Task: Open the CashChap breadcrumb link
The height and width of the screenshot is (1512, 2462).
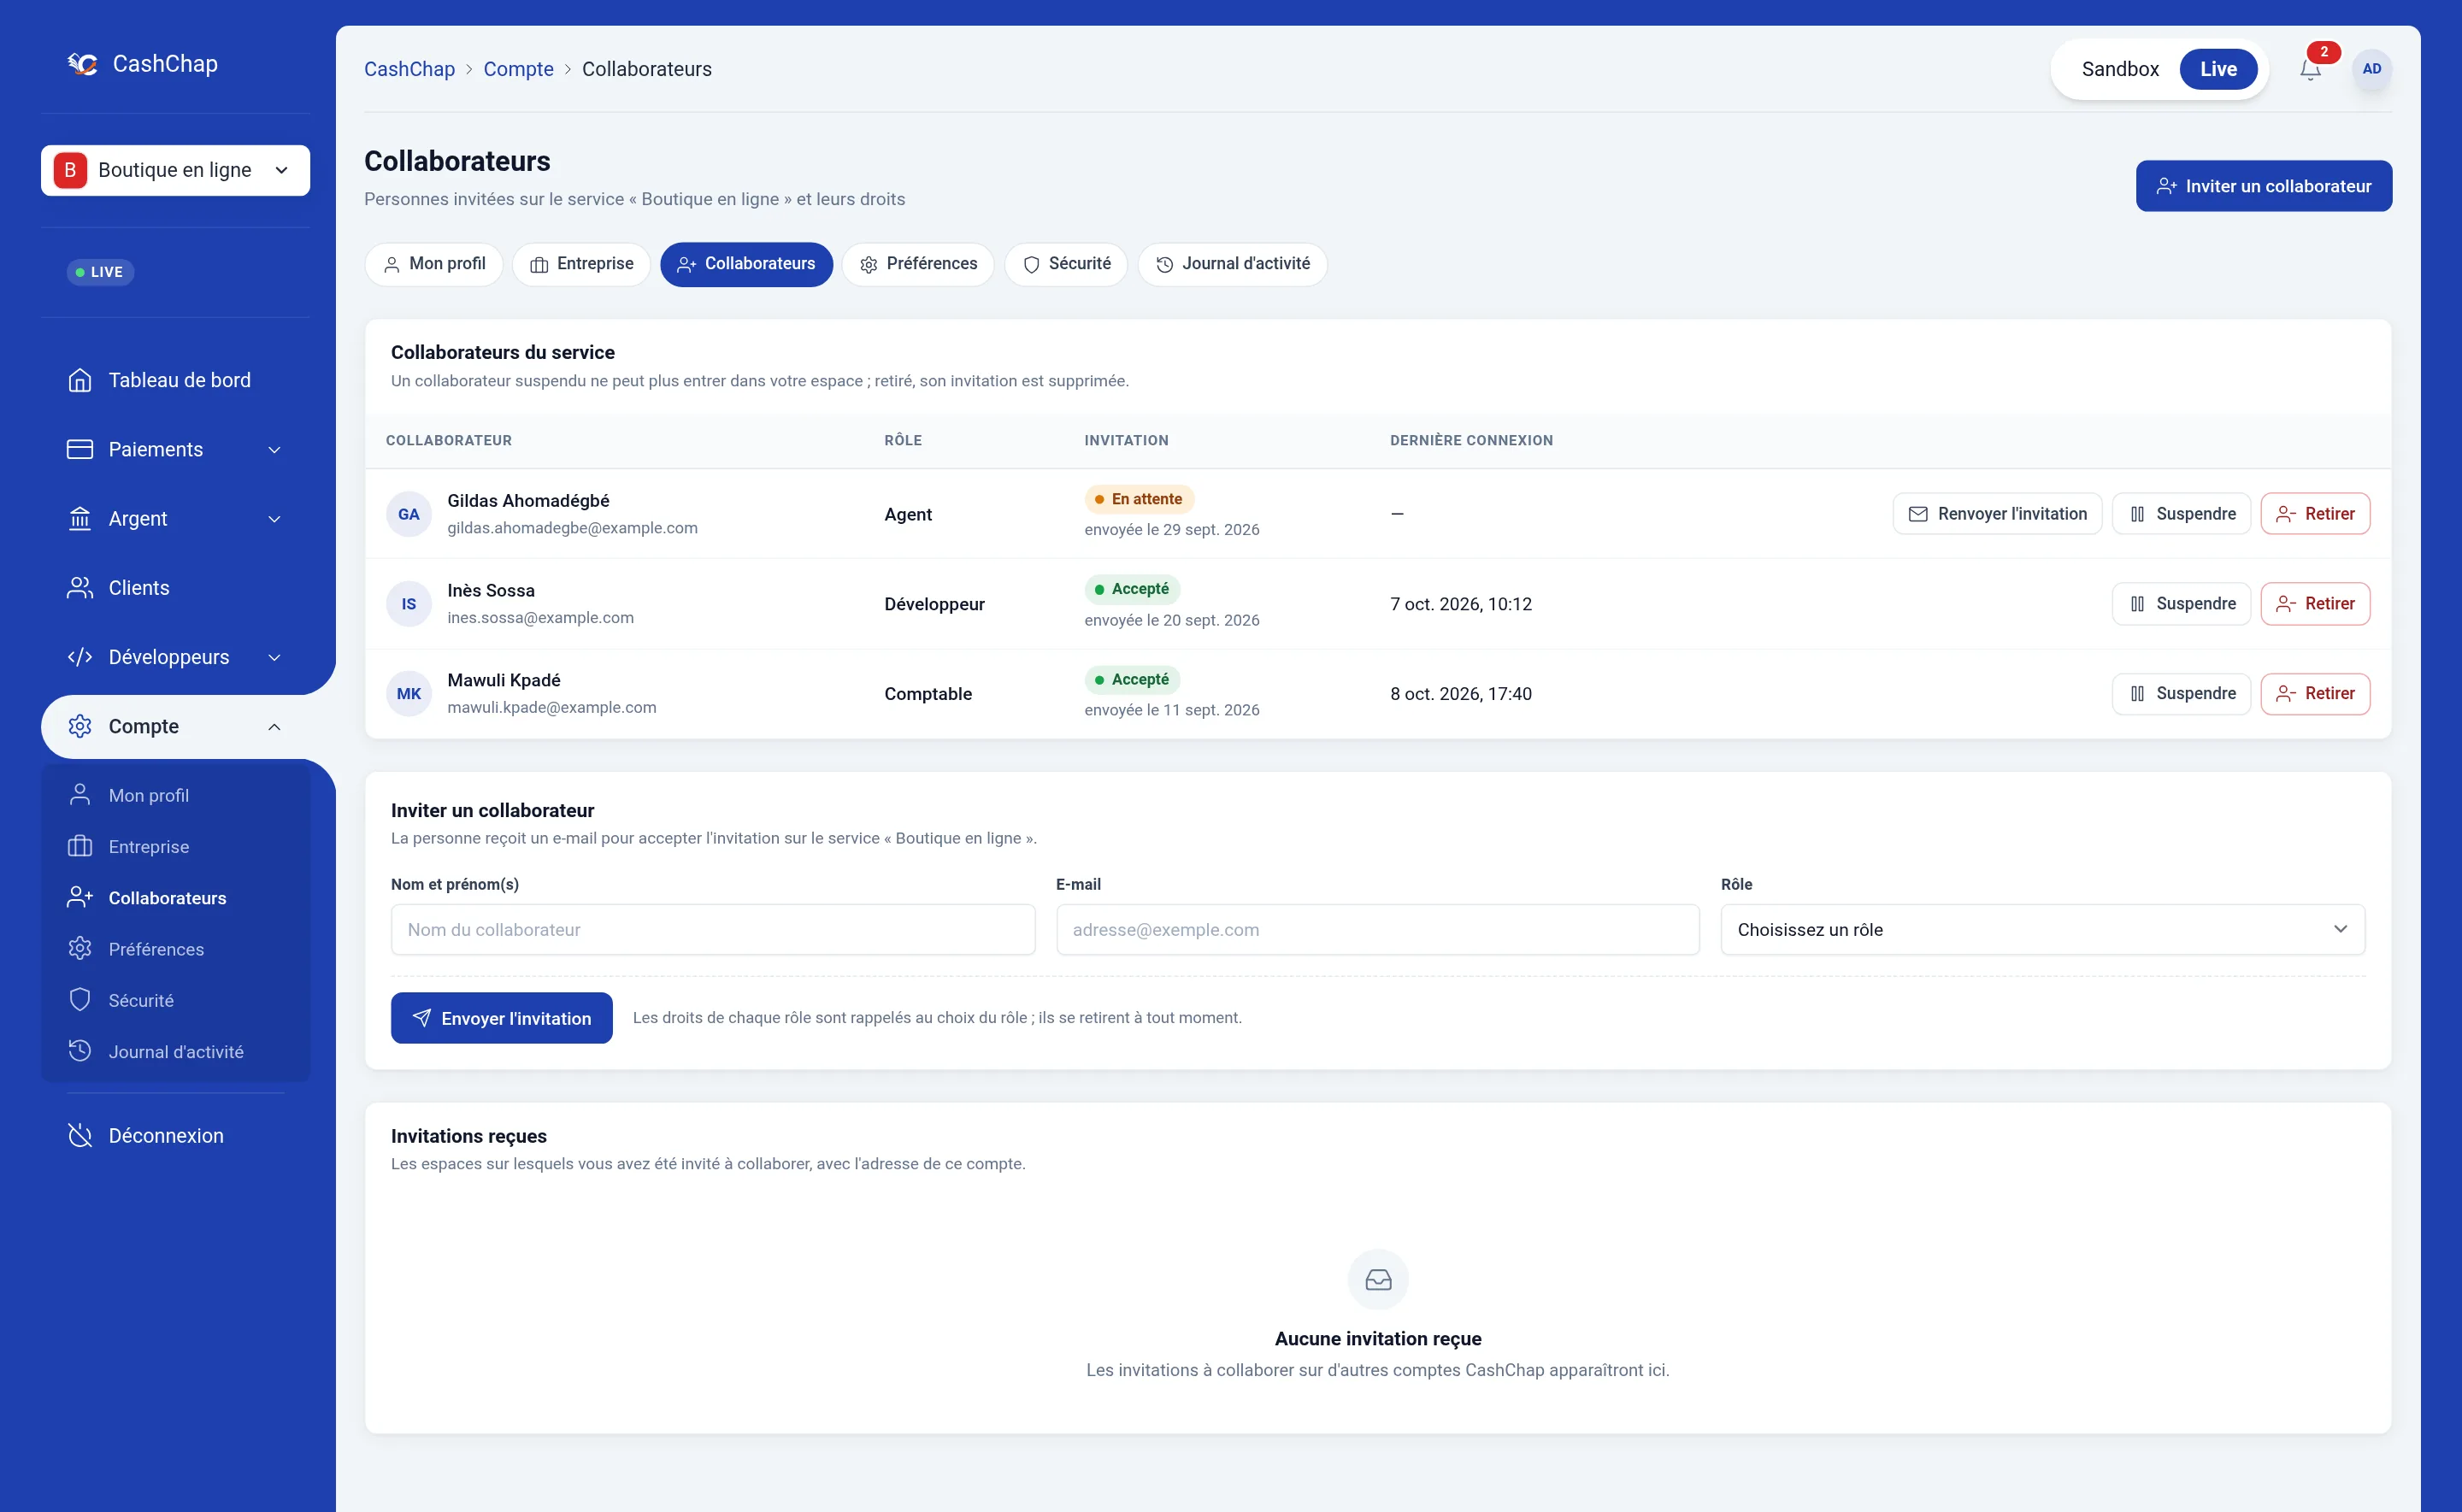Action: pyautogui.click(x=409, y=69)
